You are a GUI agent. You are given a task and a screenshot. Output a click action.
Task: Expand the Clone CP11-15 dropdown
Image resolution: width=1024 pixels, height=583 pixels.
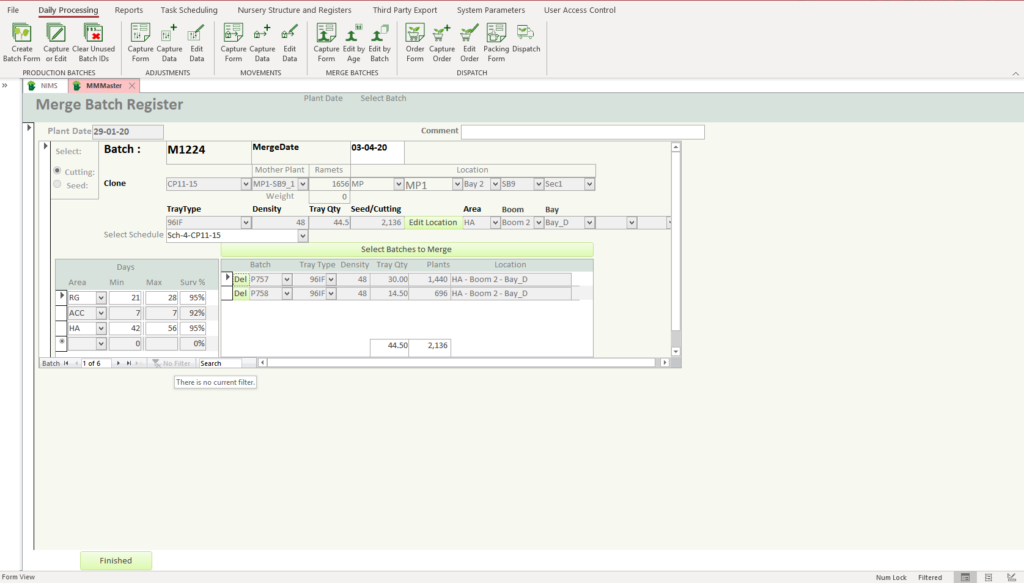pos(246,184)
